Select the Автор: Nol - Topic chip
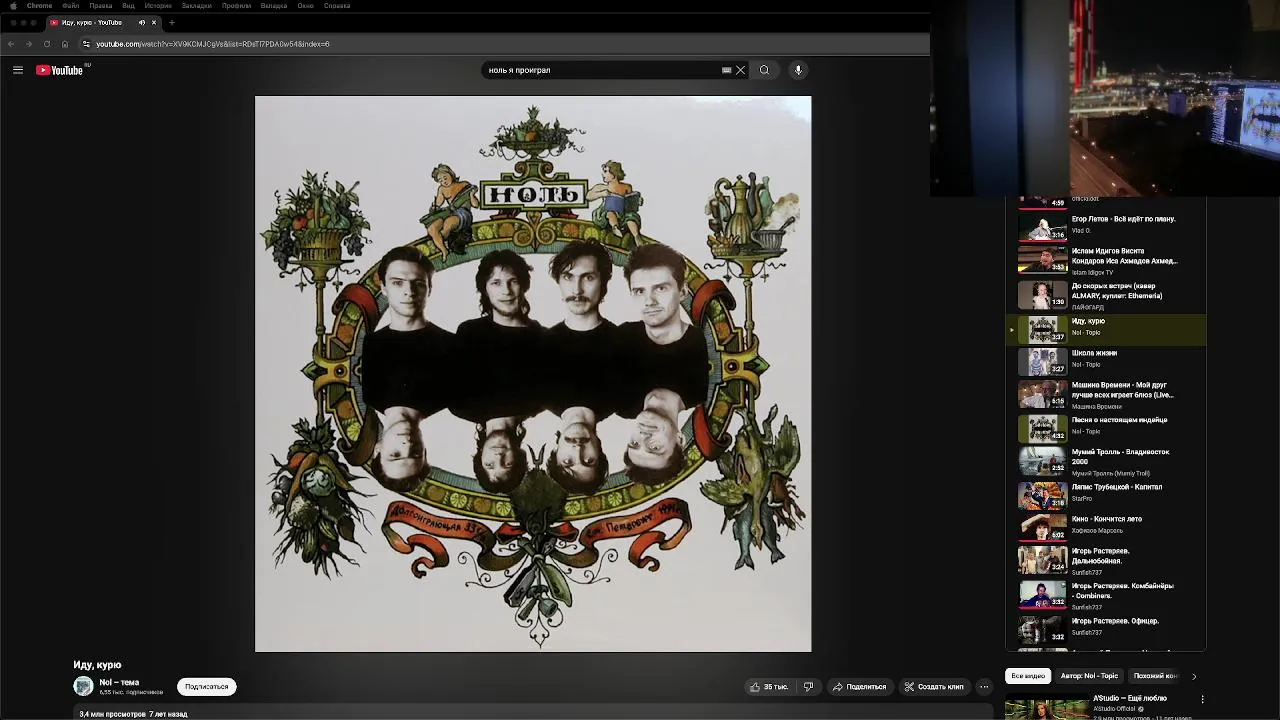This screenshot has height=720, width=1280. (x=1089, y=676)
